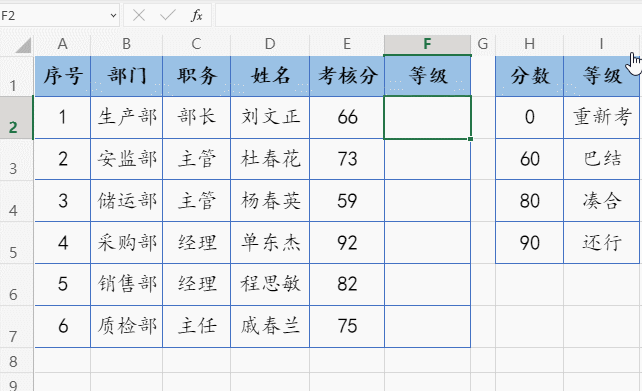Click the header cell 姓名
The image size is (642, 391).
tap(270, 76)
